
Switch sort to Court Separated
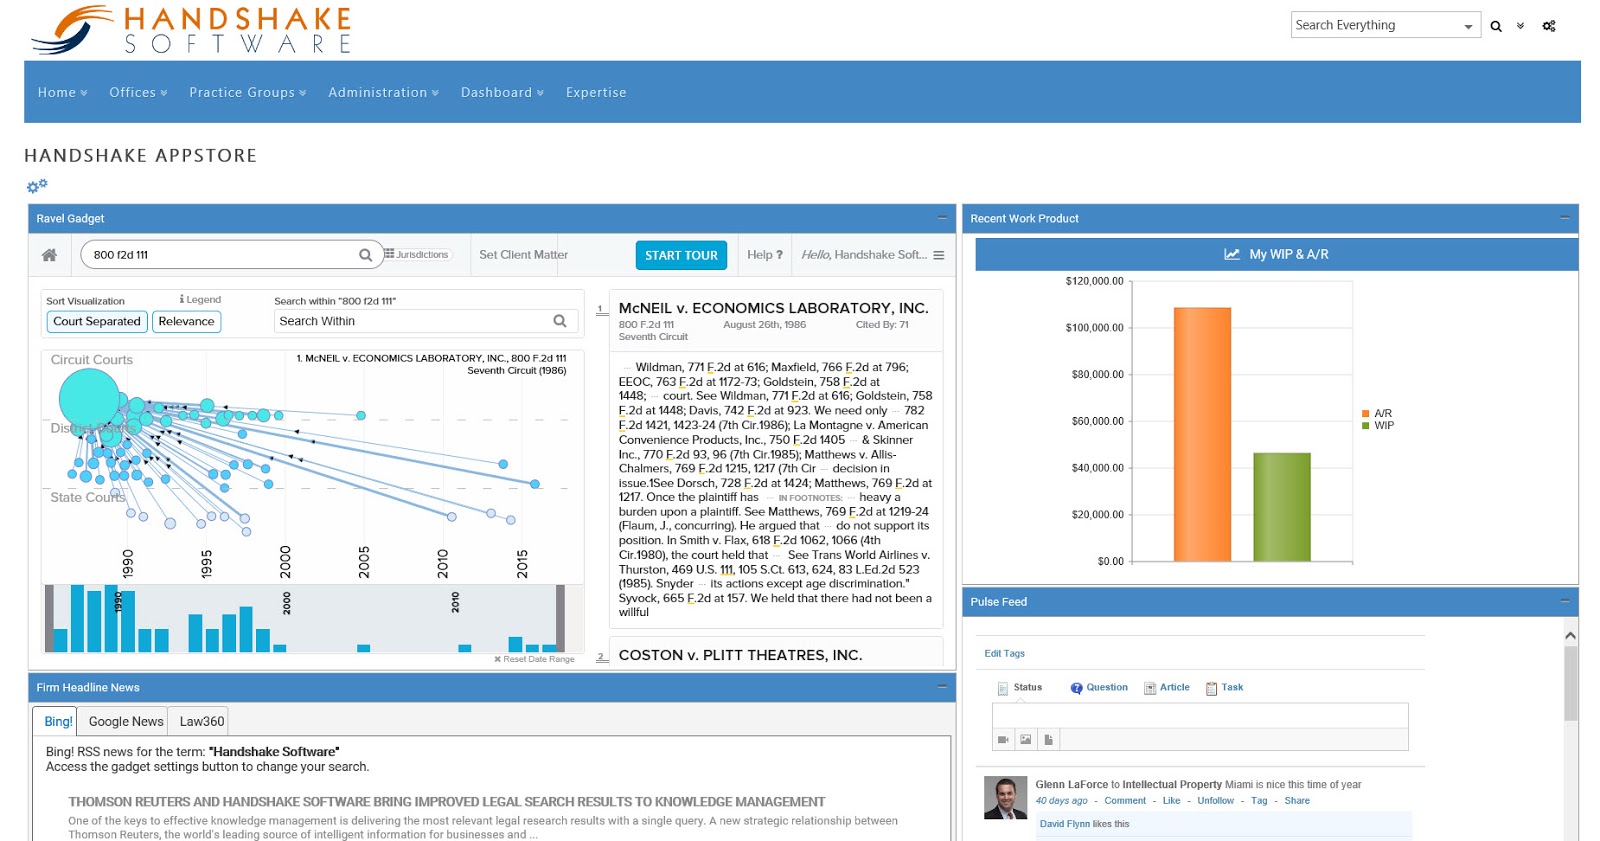tap(97, 321)
